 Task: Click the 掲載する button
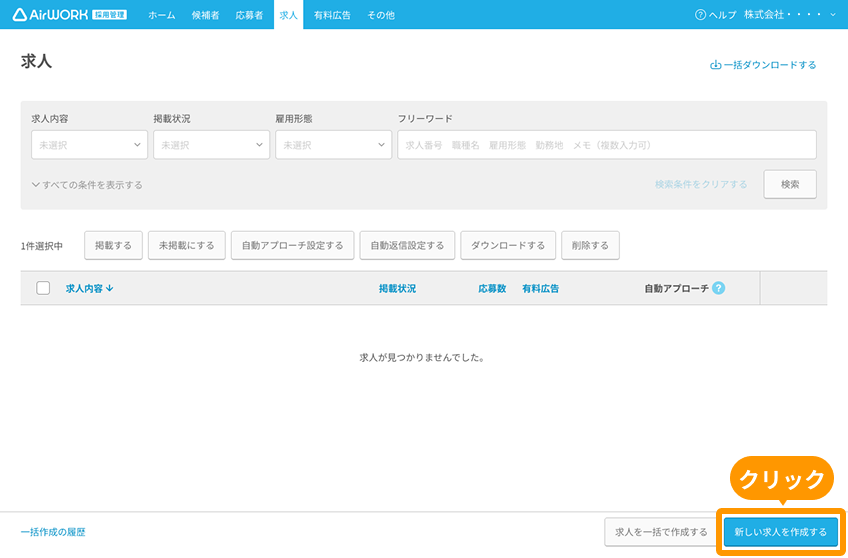(x=114, y=245)
